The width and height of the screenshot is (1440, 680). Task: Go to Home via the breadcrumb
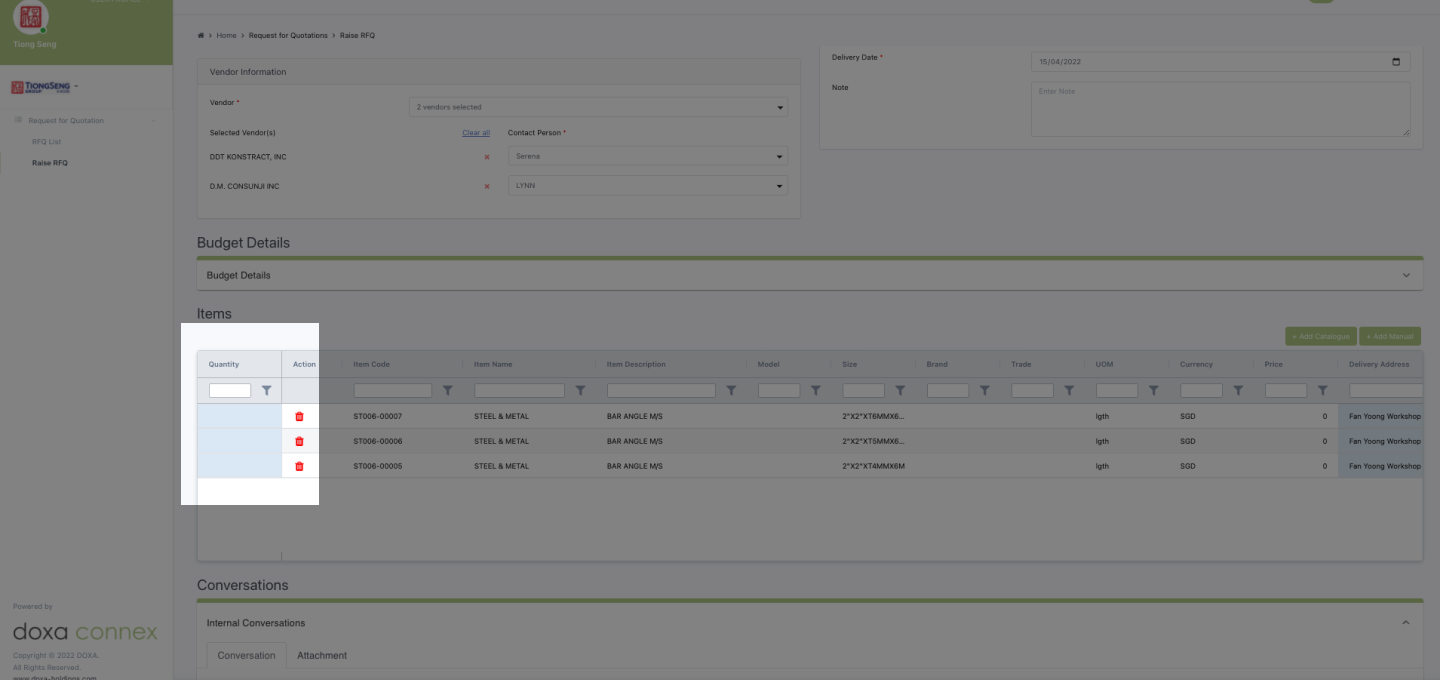point(226,35)
